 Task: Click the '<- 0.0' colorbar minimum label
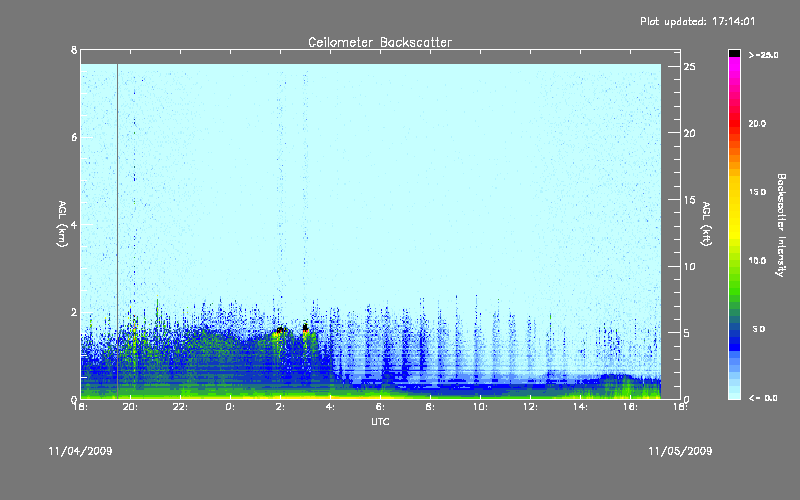click(763, 398)
